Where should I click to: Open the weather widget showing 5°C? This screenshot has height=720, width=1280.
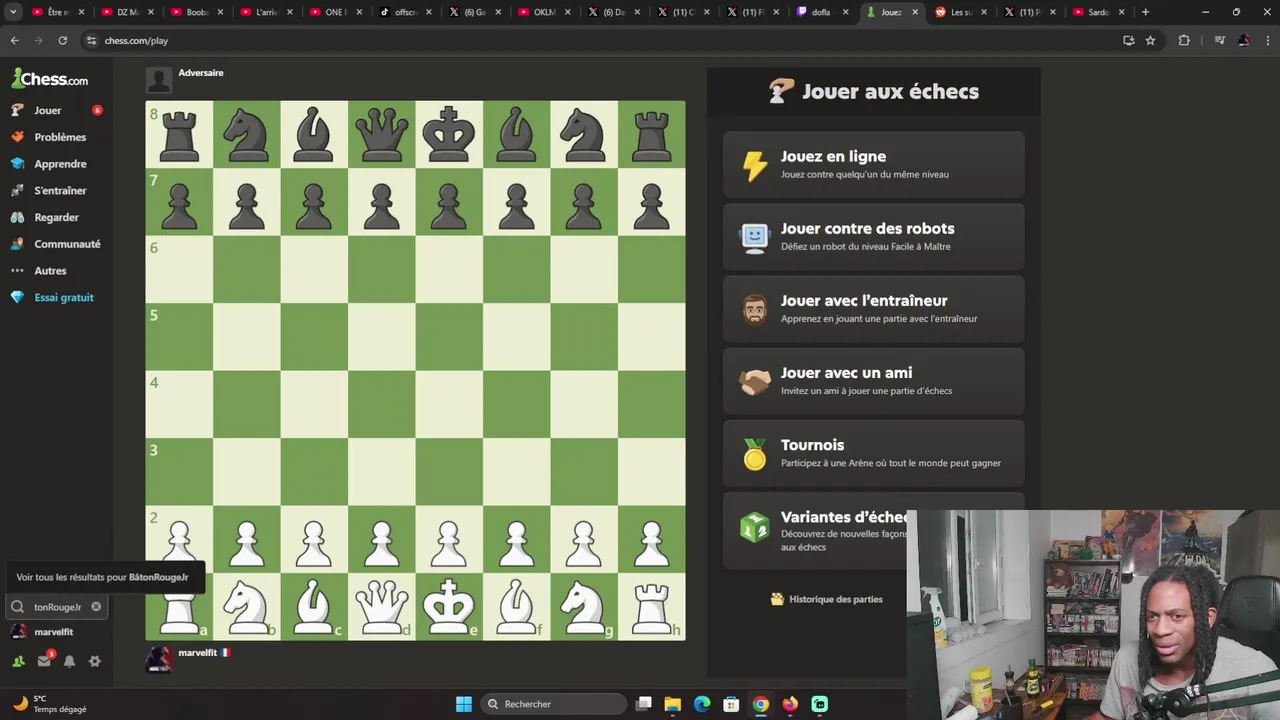(50, 704)
